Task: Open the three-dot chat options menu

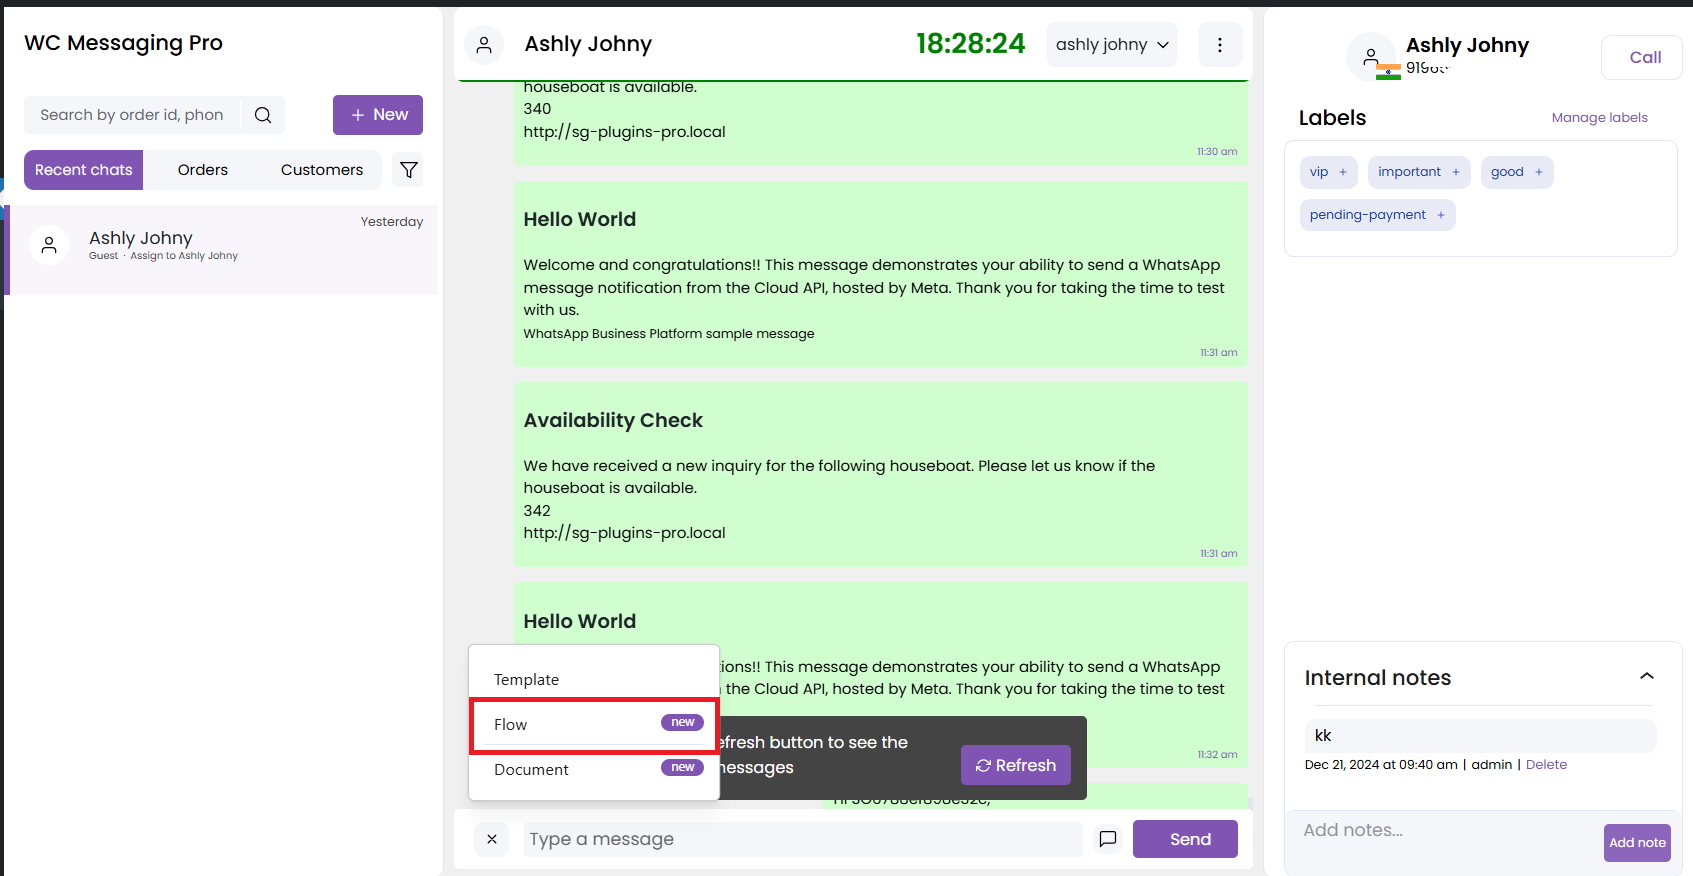Action: [1220, 45]
